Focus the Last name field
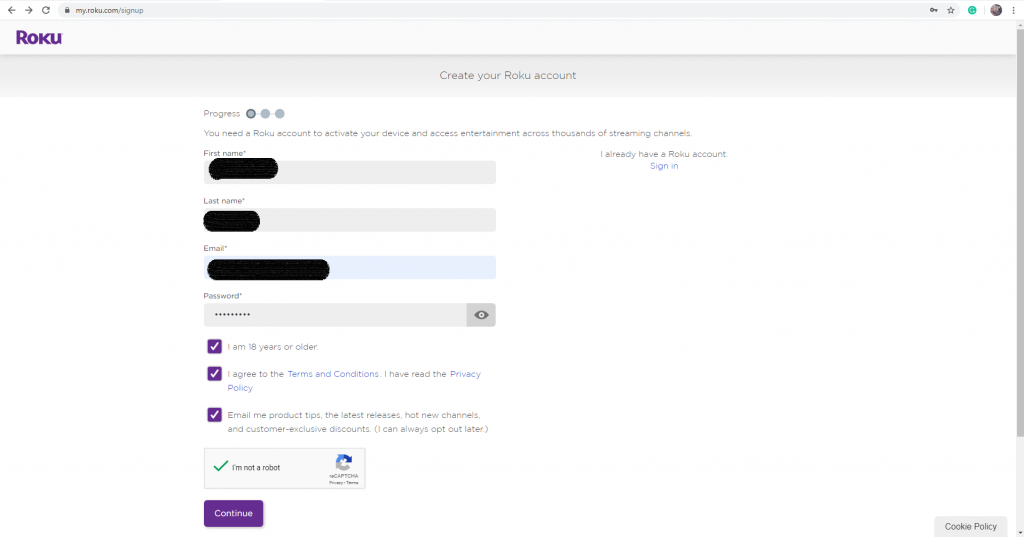This screenshot has height=537, width=1024. [349, 220]
